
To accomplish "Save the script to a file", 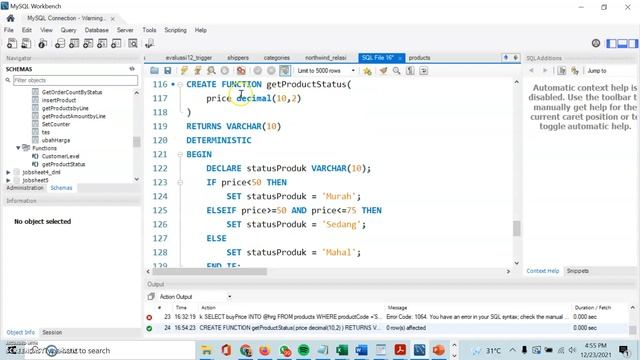I will [167, 71].
